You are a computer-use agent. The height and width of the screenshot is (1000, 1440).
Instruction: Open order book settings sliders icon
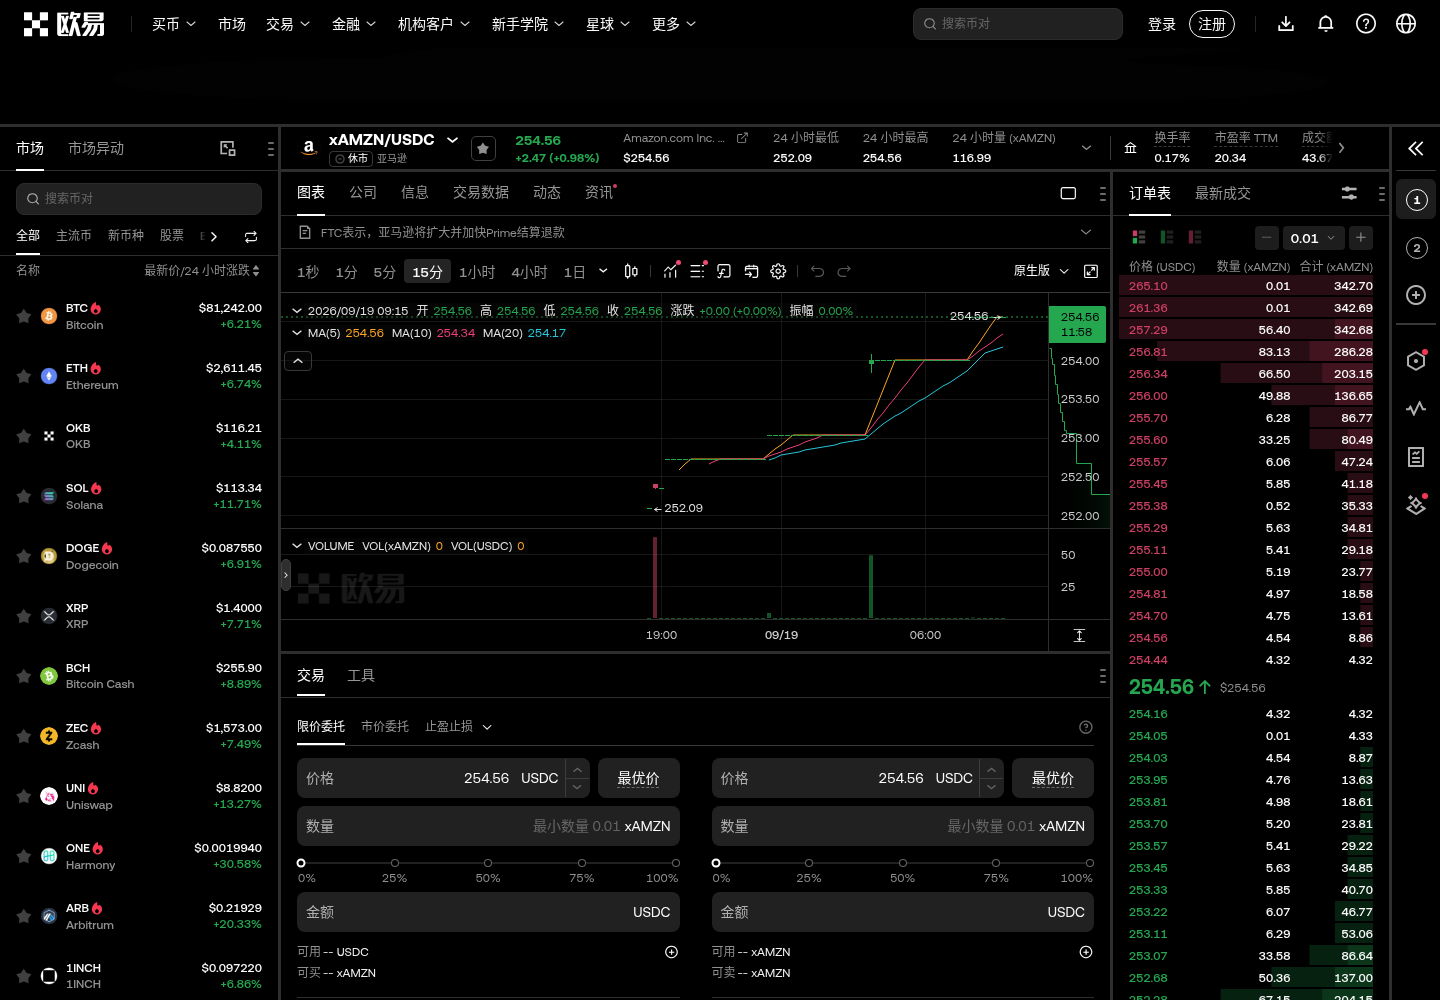1349,193
